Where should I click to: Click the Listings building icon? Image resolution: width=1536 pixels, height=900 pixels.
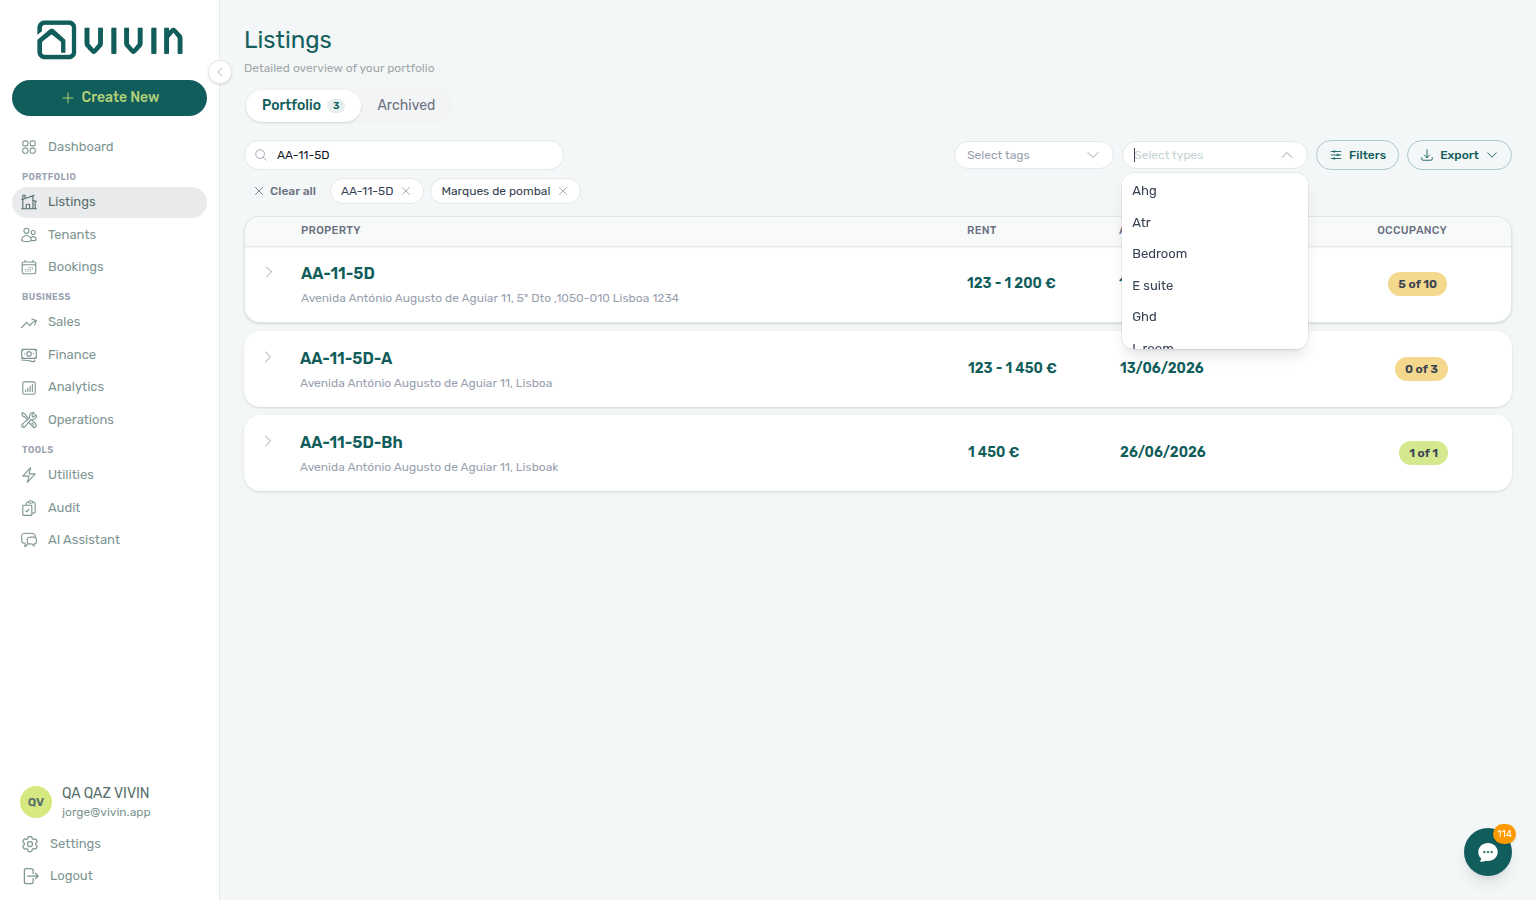[29, 202]
